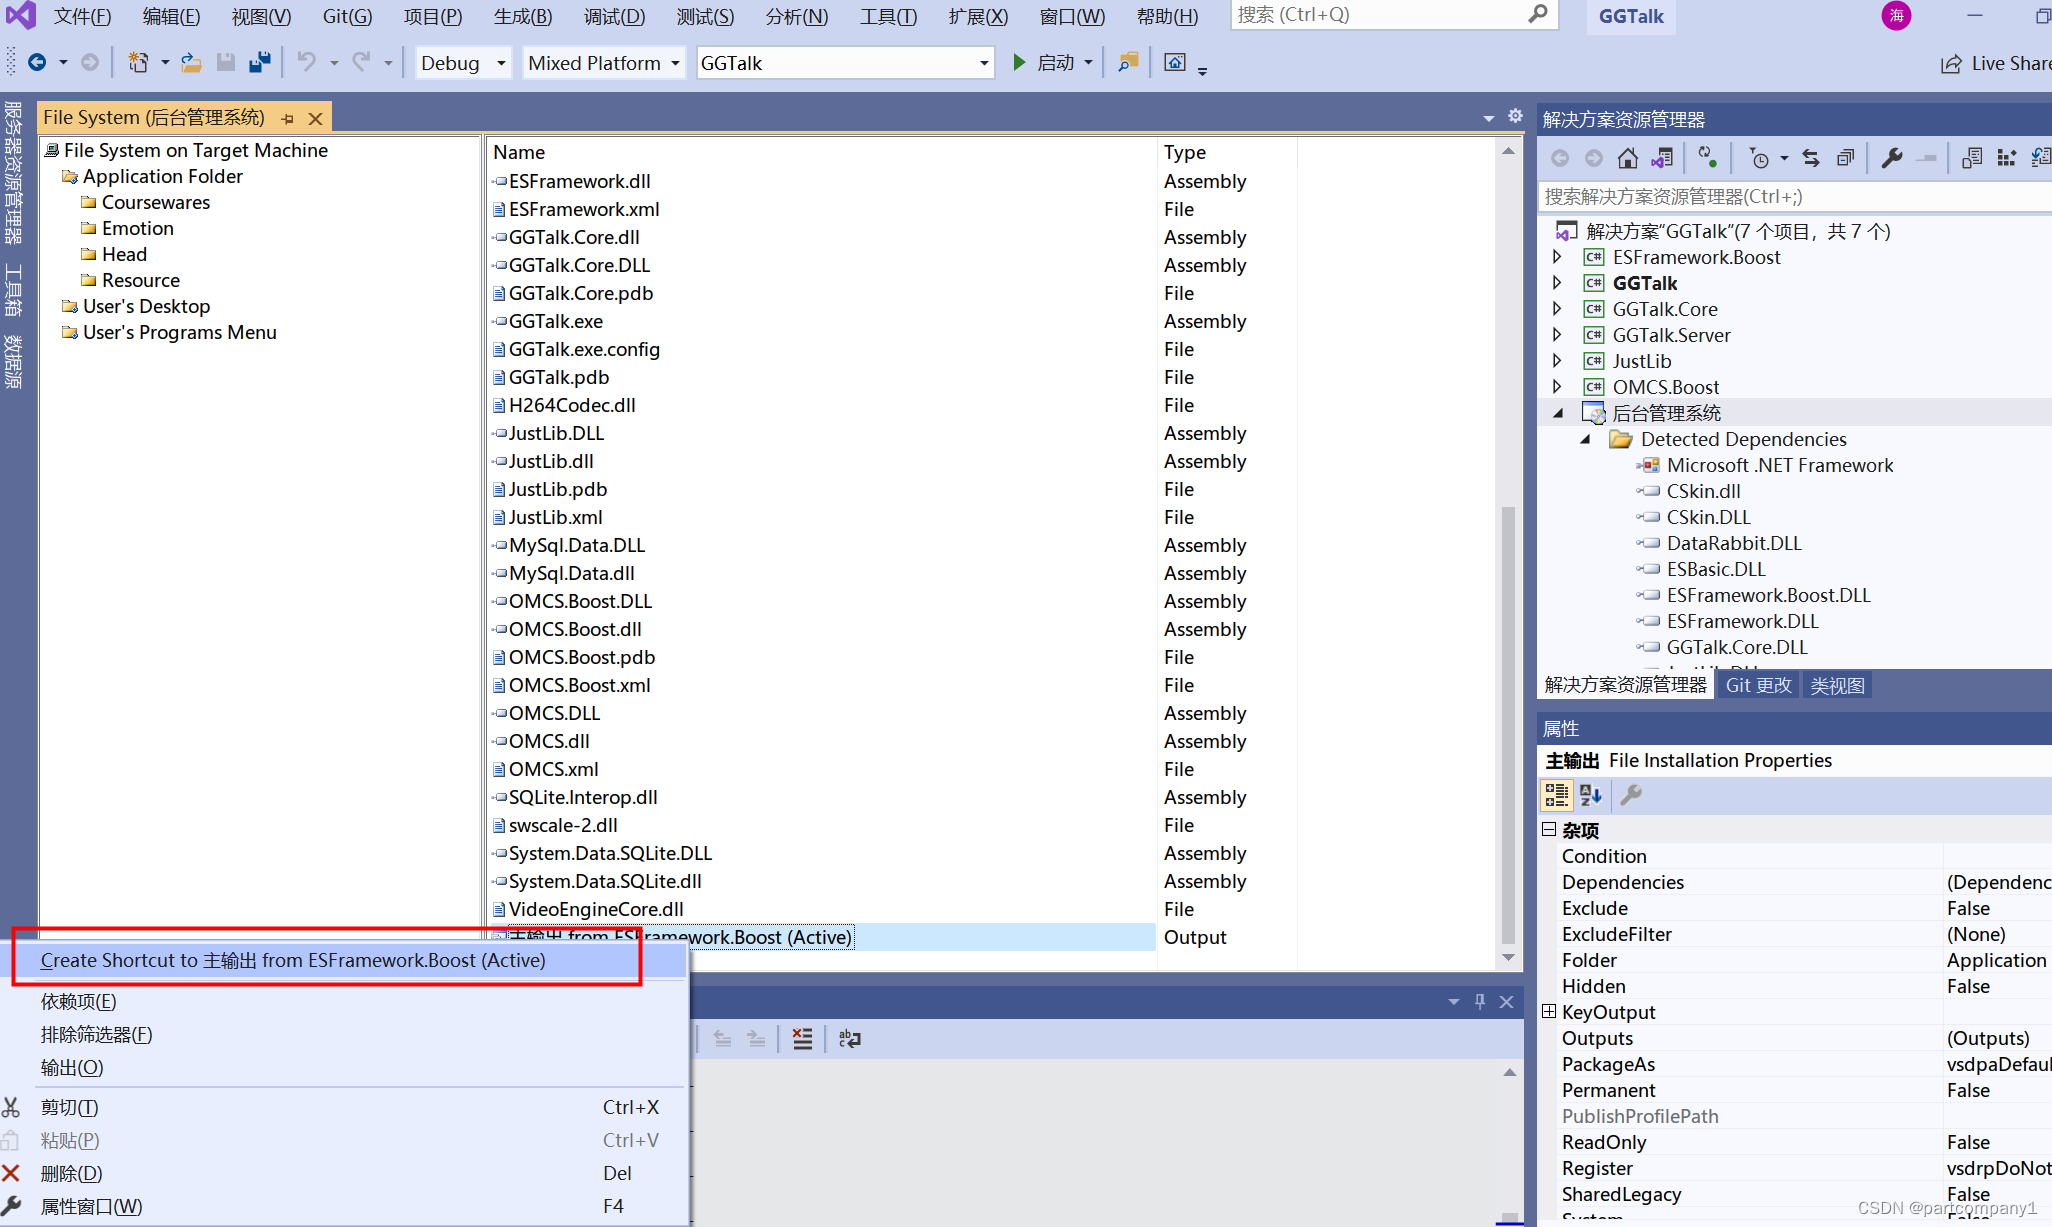This screenshot has height=1227, width=2052.
Task: Open the 文件(F) menu
Action: pos(82,16)
